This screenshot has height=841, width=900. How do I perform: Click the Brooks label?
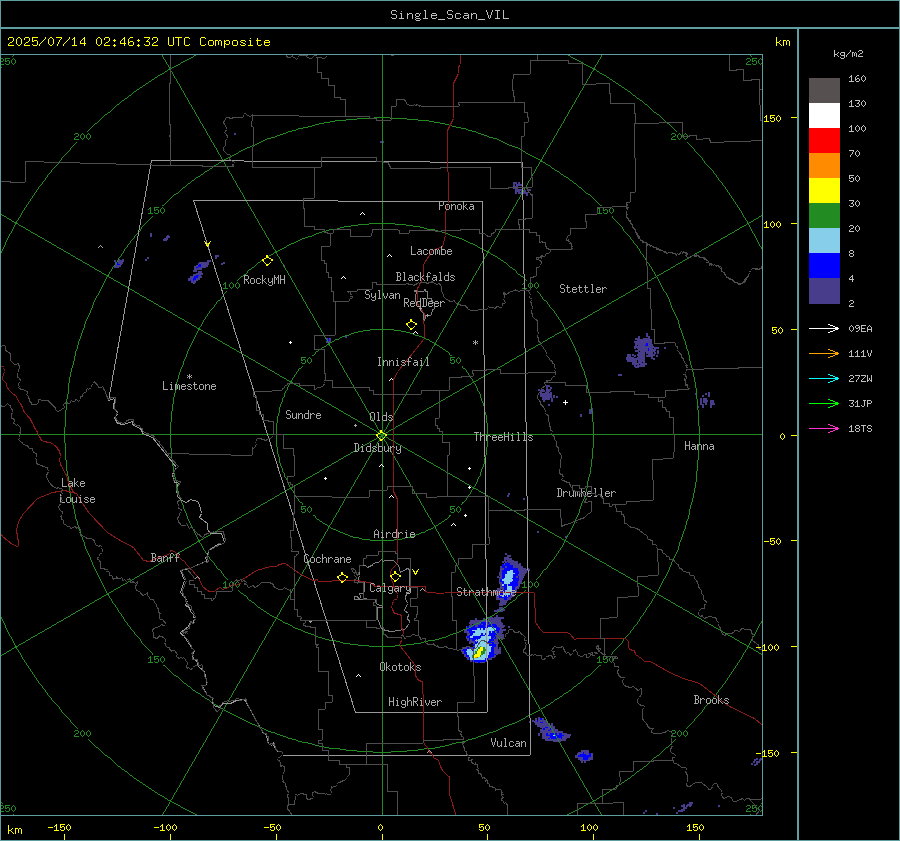711,700
